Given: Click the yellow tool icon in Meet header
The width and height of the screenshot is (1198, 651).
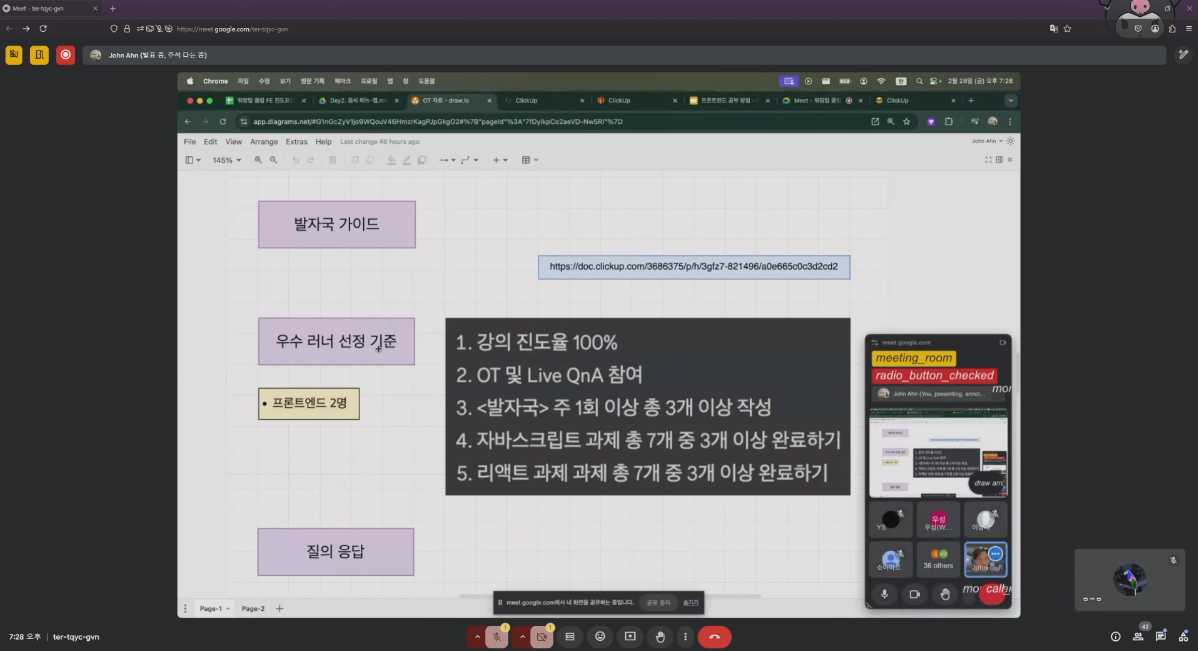Looking at the screenshot, I should point(14,55).
